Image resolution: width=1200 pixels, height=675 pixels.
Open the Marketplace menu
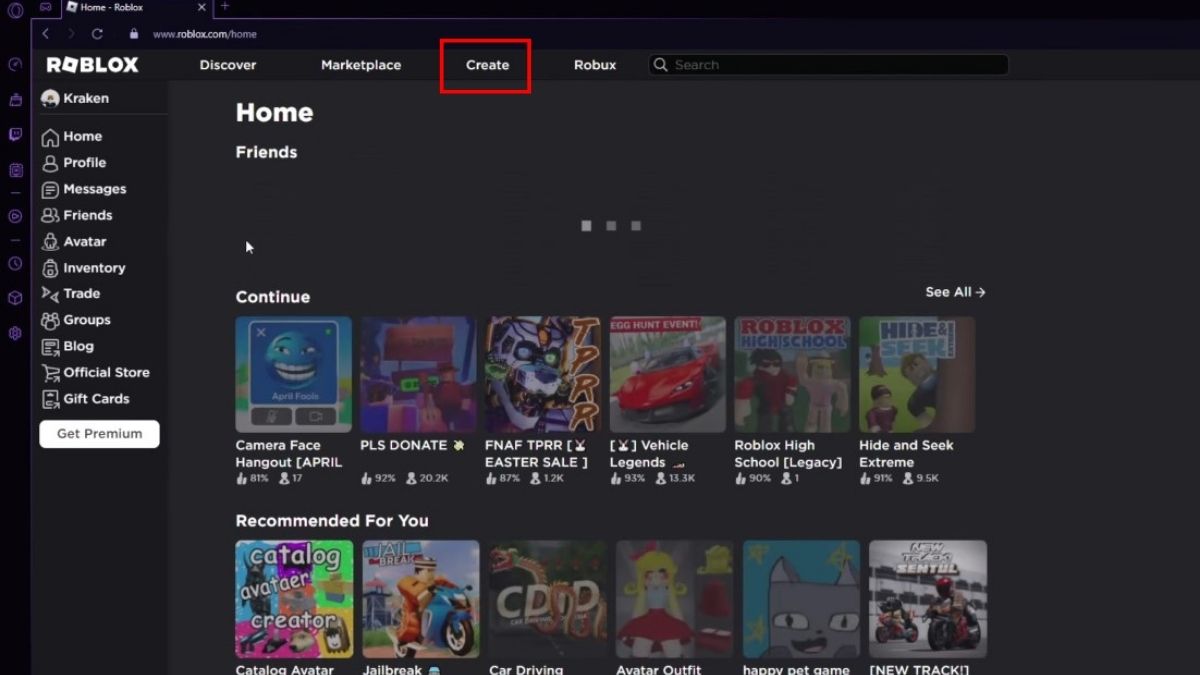(361, 65)
